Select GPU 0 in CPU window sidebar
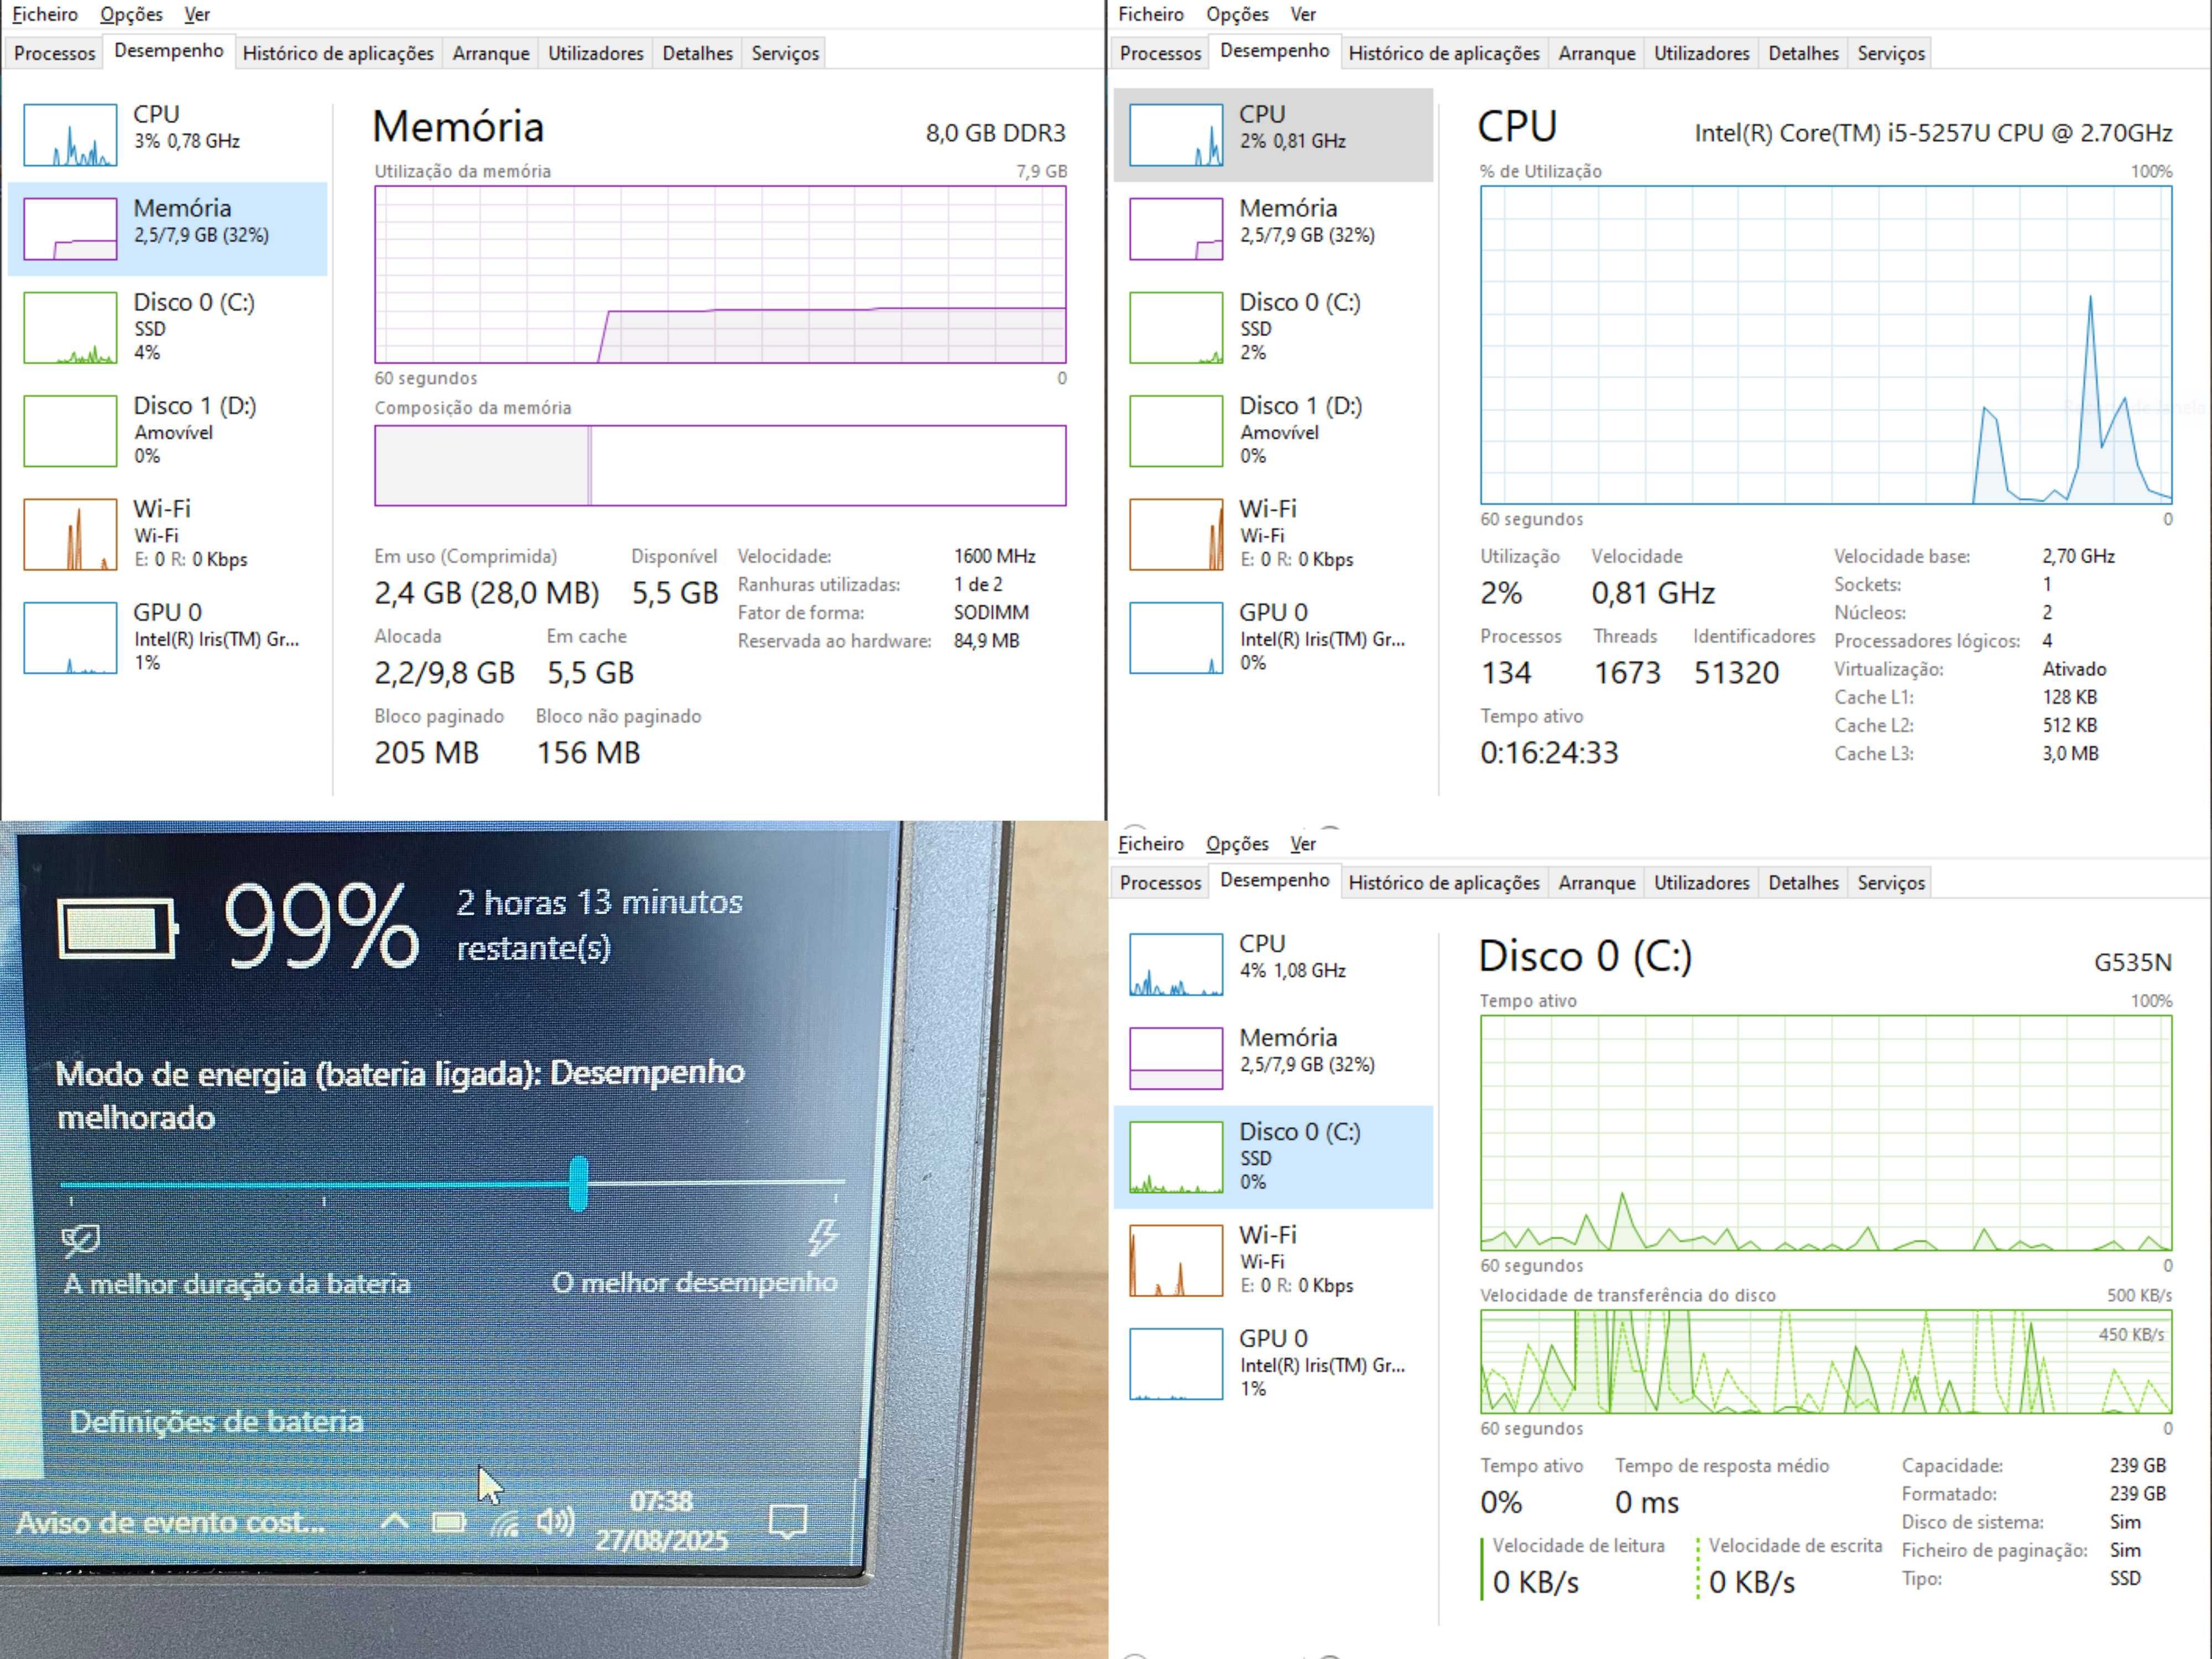2212x1659 pixels. click(x=1273, y=637)
